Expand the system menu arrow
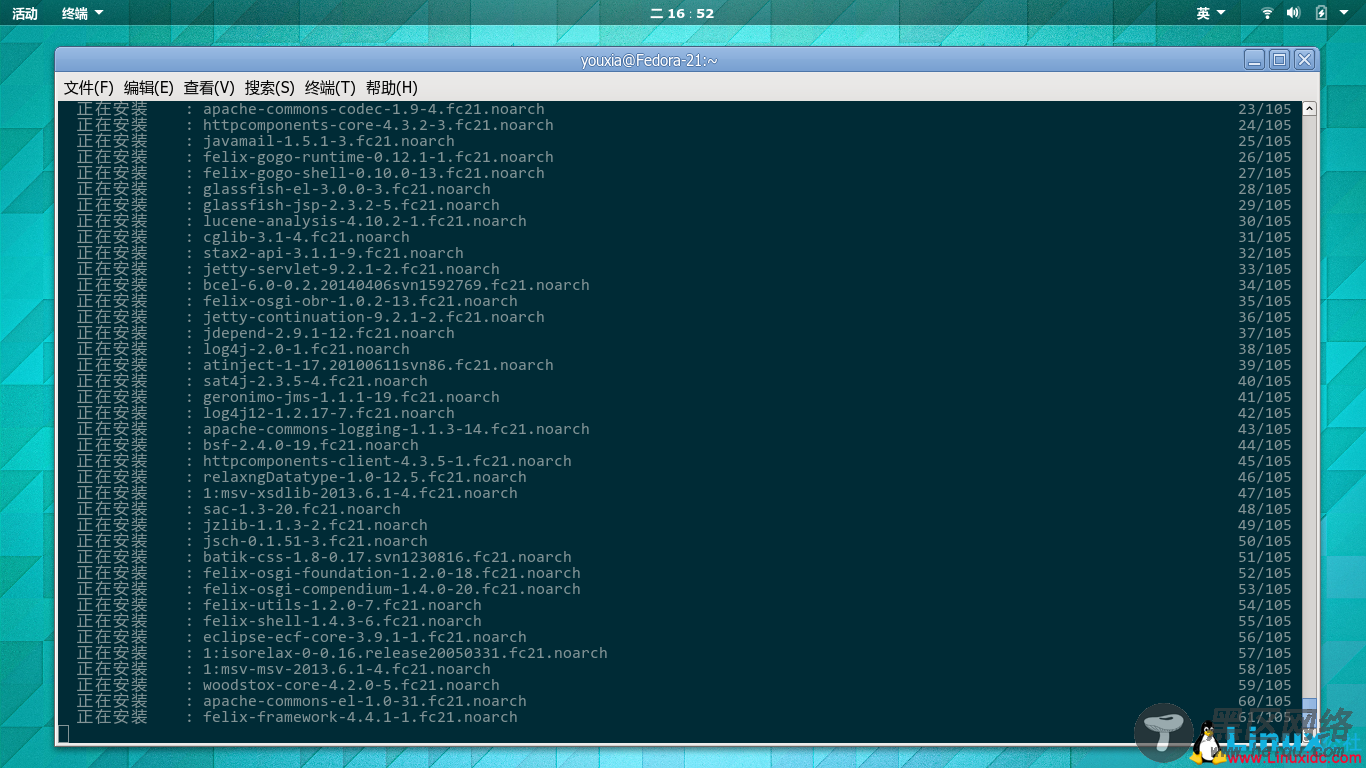 (1344, 13)
